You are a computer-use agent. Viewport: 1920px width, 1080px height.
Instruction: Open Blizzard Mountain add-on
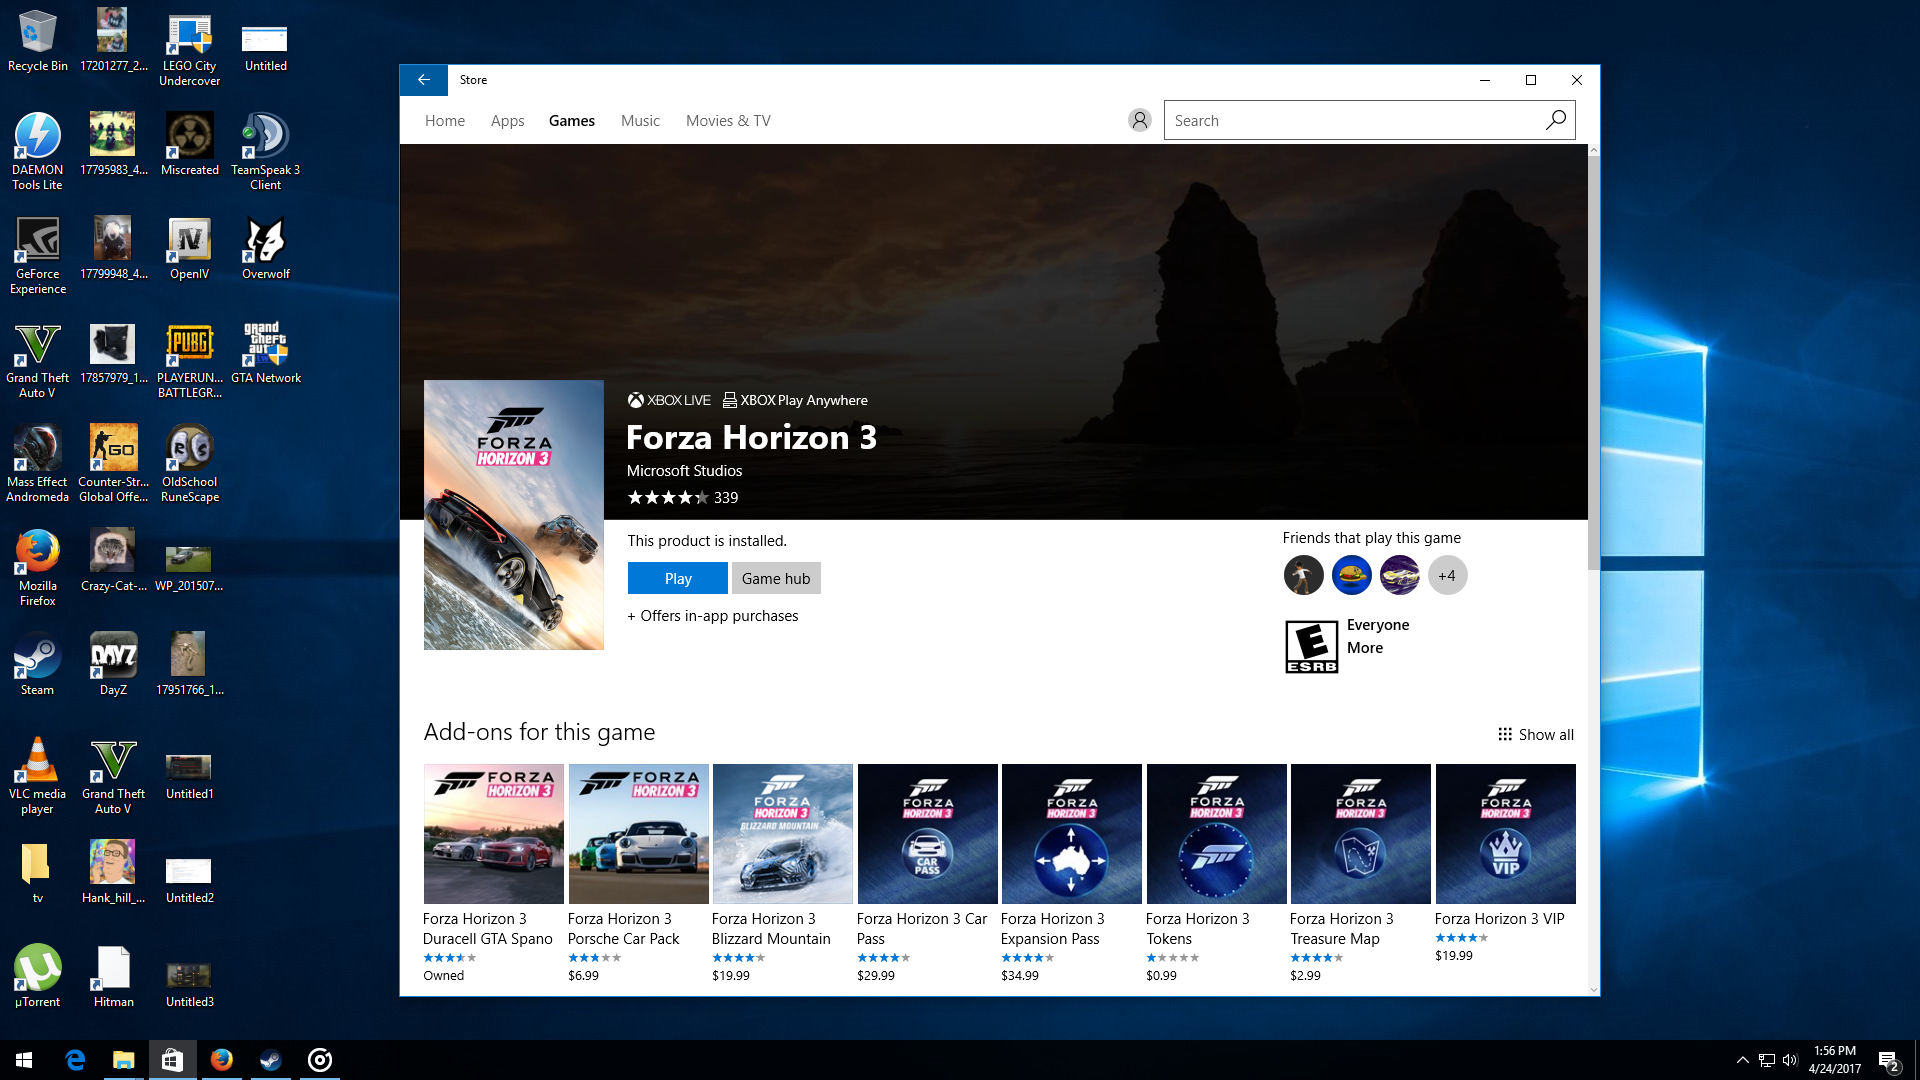point(782,873)
